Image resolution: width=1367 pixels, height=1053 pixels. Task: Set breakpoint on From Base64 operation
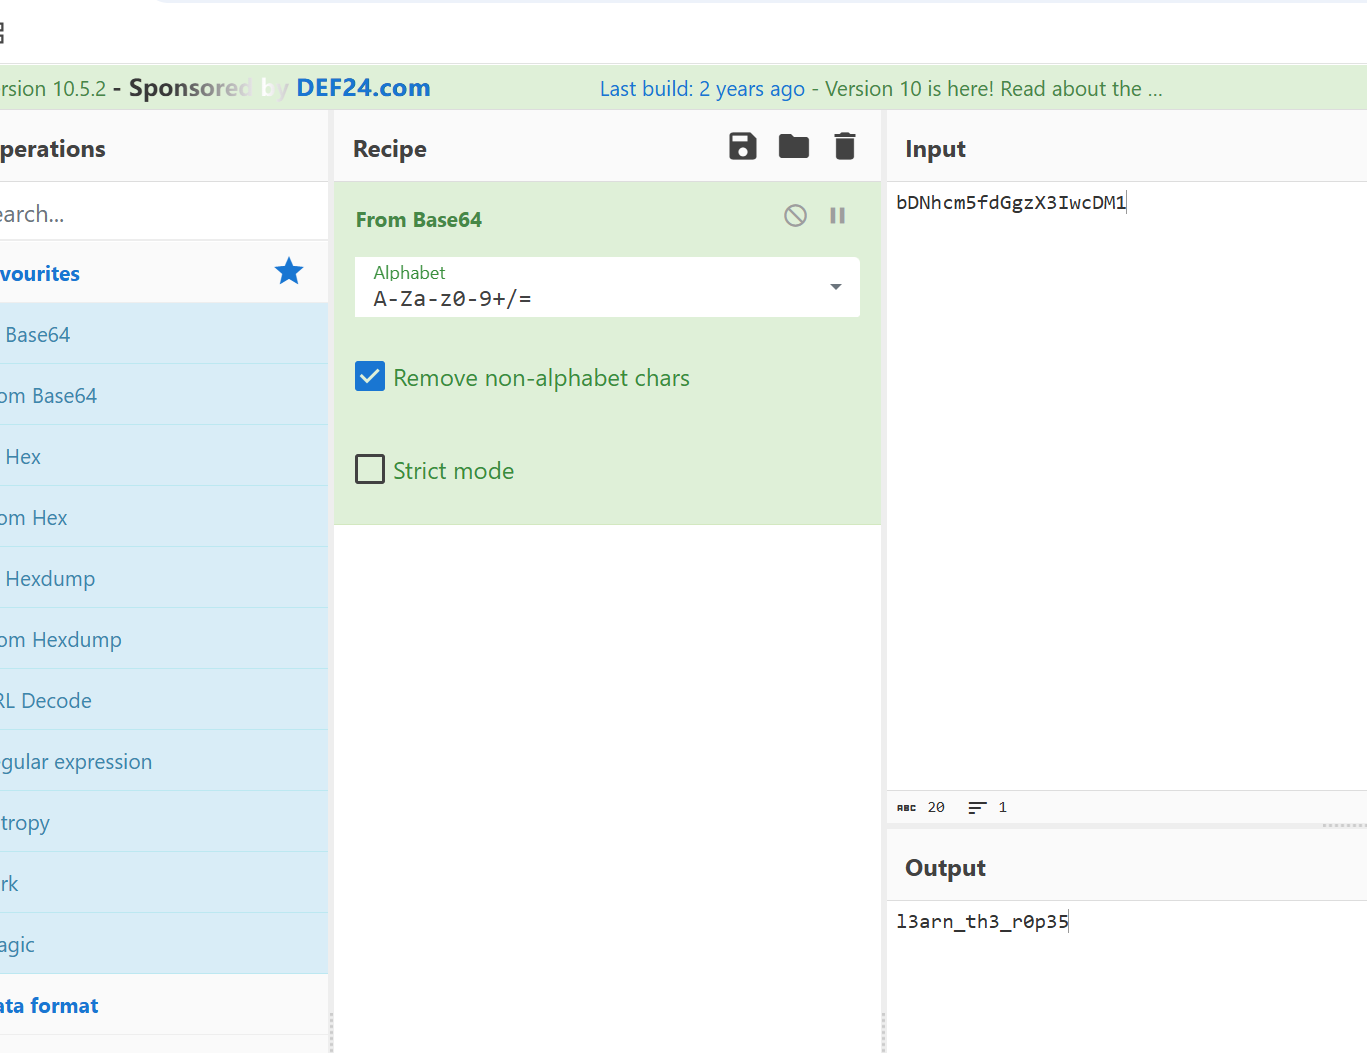(838, 216)
